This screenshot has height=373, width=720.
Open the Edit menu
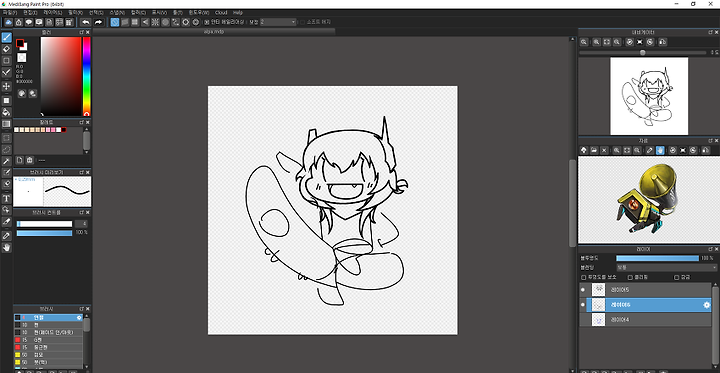click(x=30, y=13)
